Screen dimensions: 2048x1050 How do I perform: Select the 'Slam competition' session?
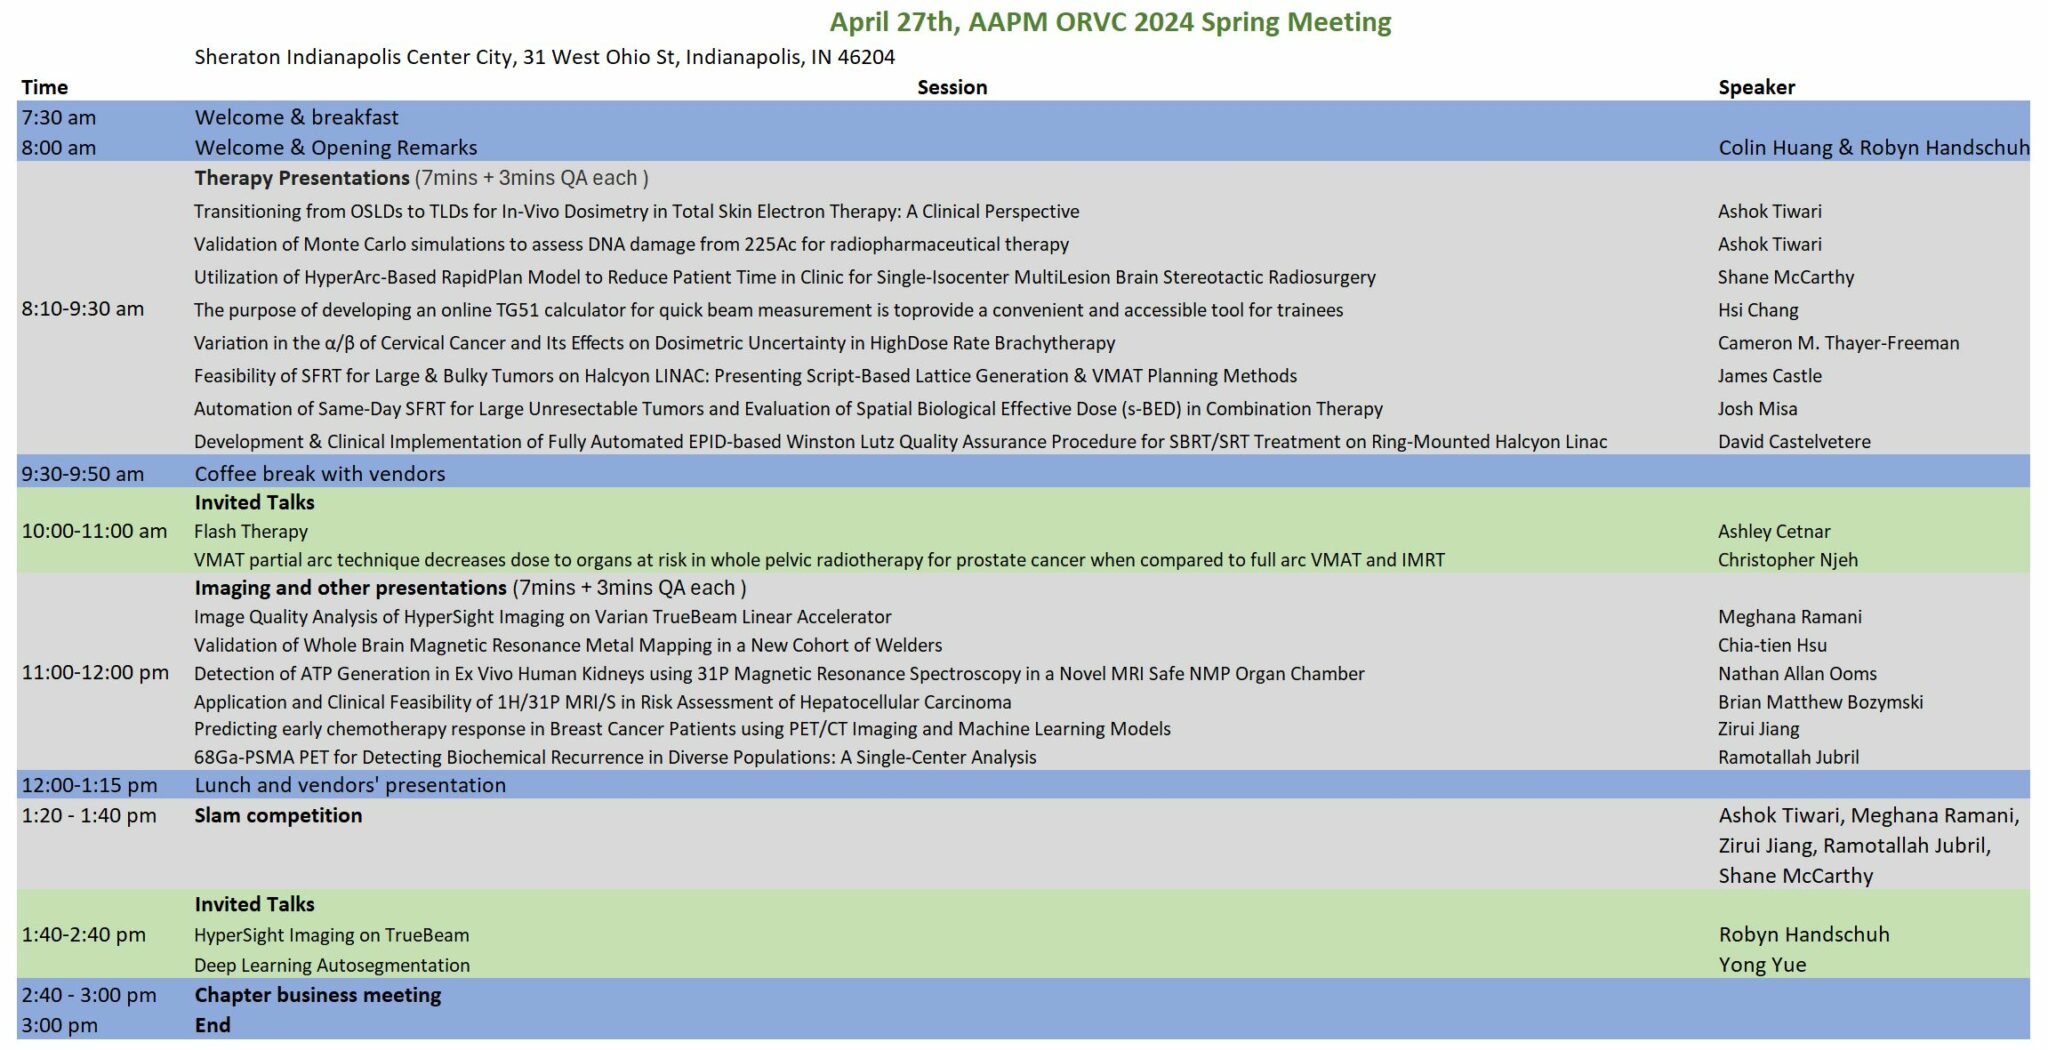[x=278, y=816]
